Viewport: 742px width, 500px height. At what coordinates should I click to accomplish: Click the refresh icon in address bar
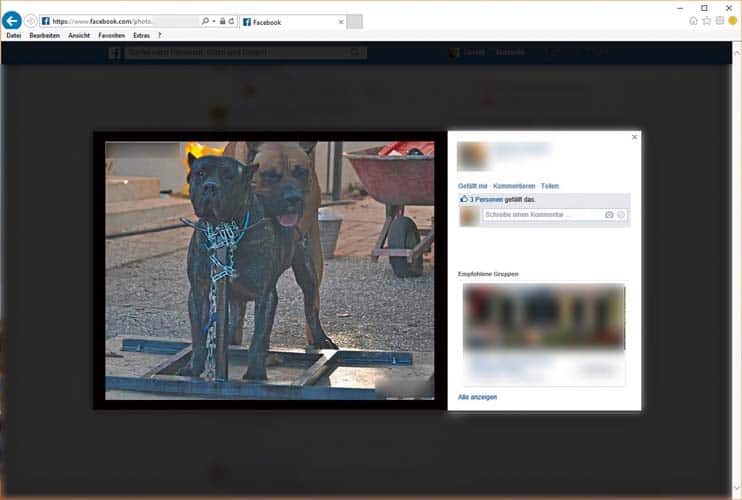coord(232,21)
